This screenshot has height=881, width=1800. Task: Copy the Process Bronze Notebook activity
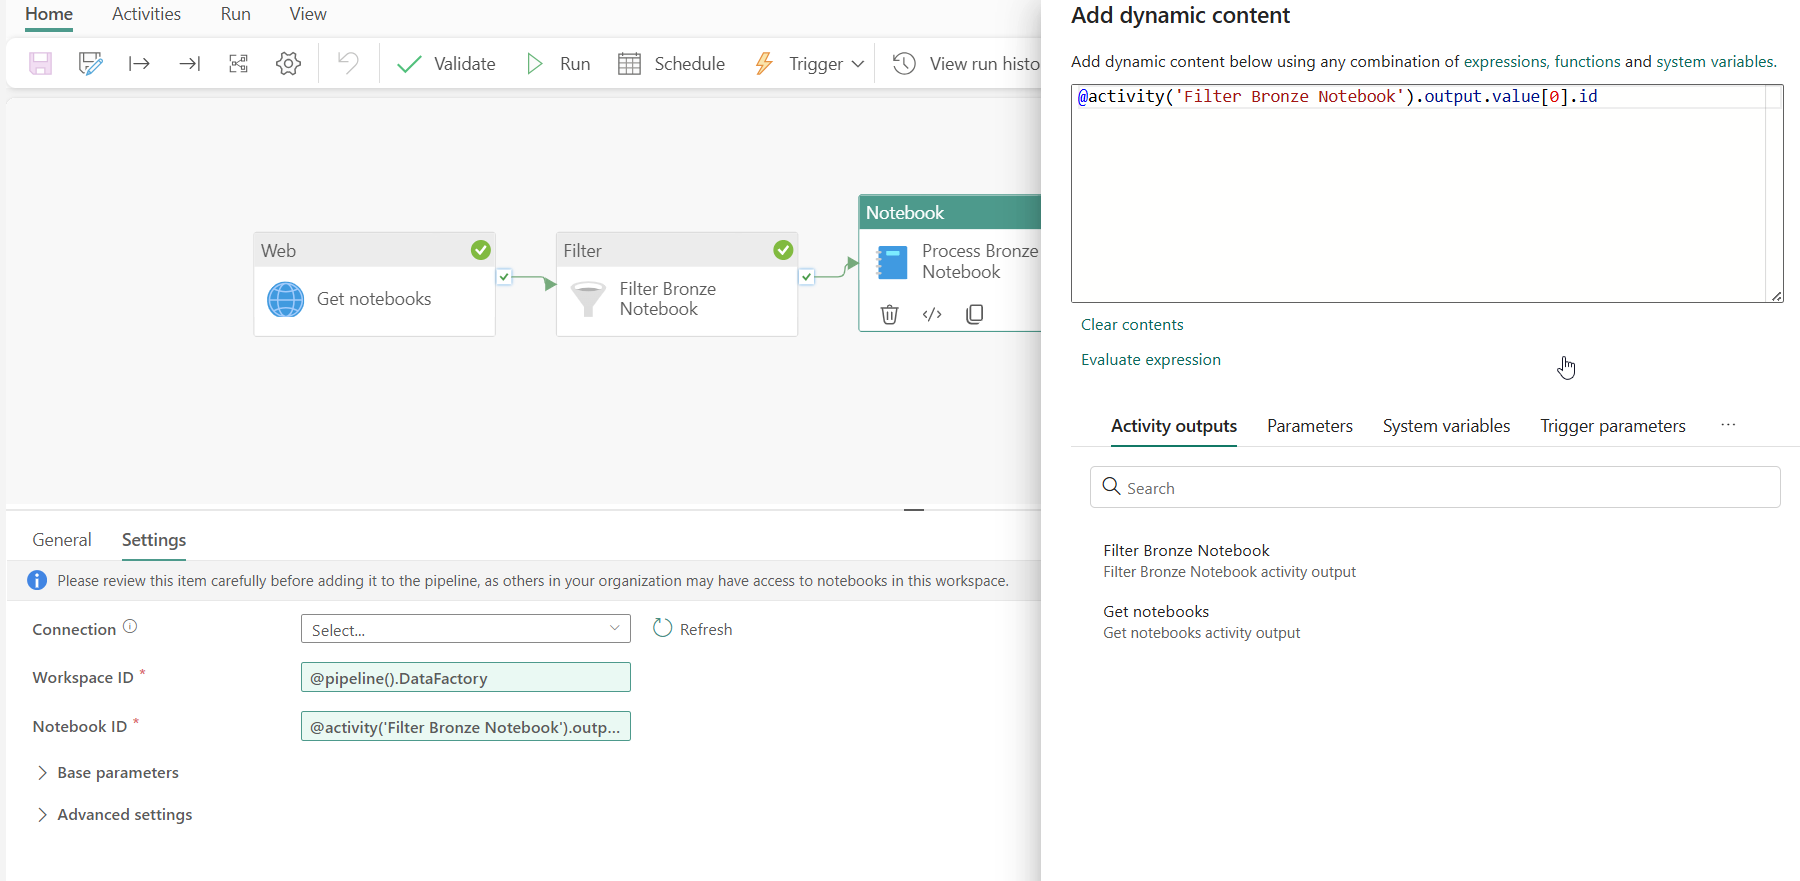[x=975, y=314]
